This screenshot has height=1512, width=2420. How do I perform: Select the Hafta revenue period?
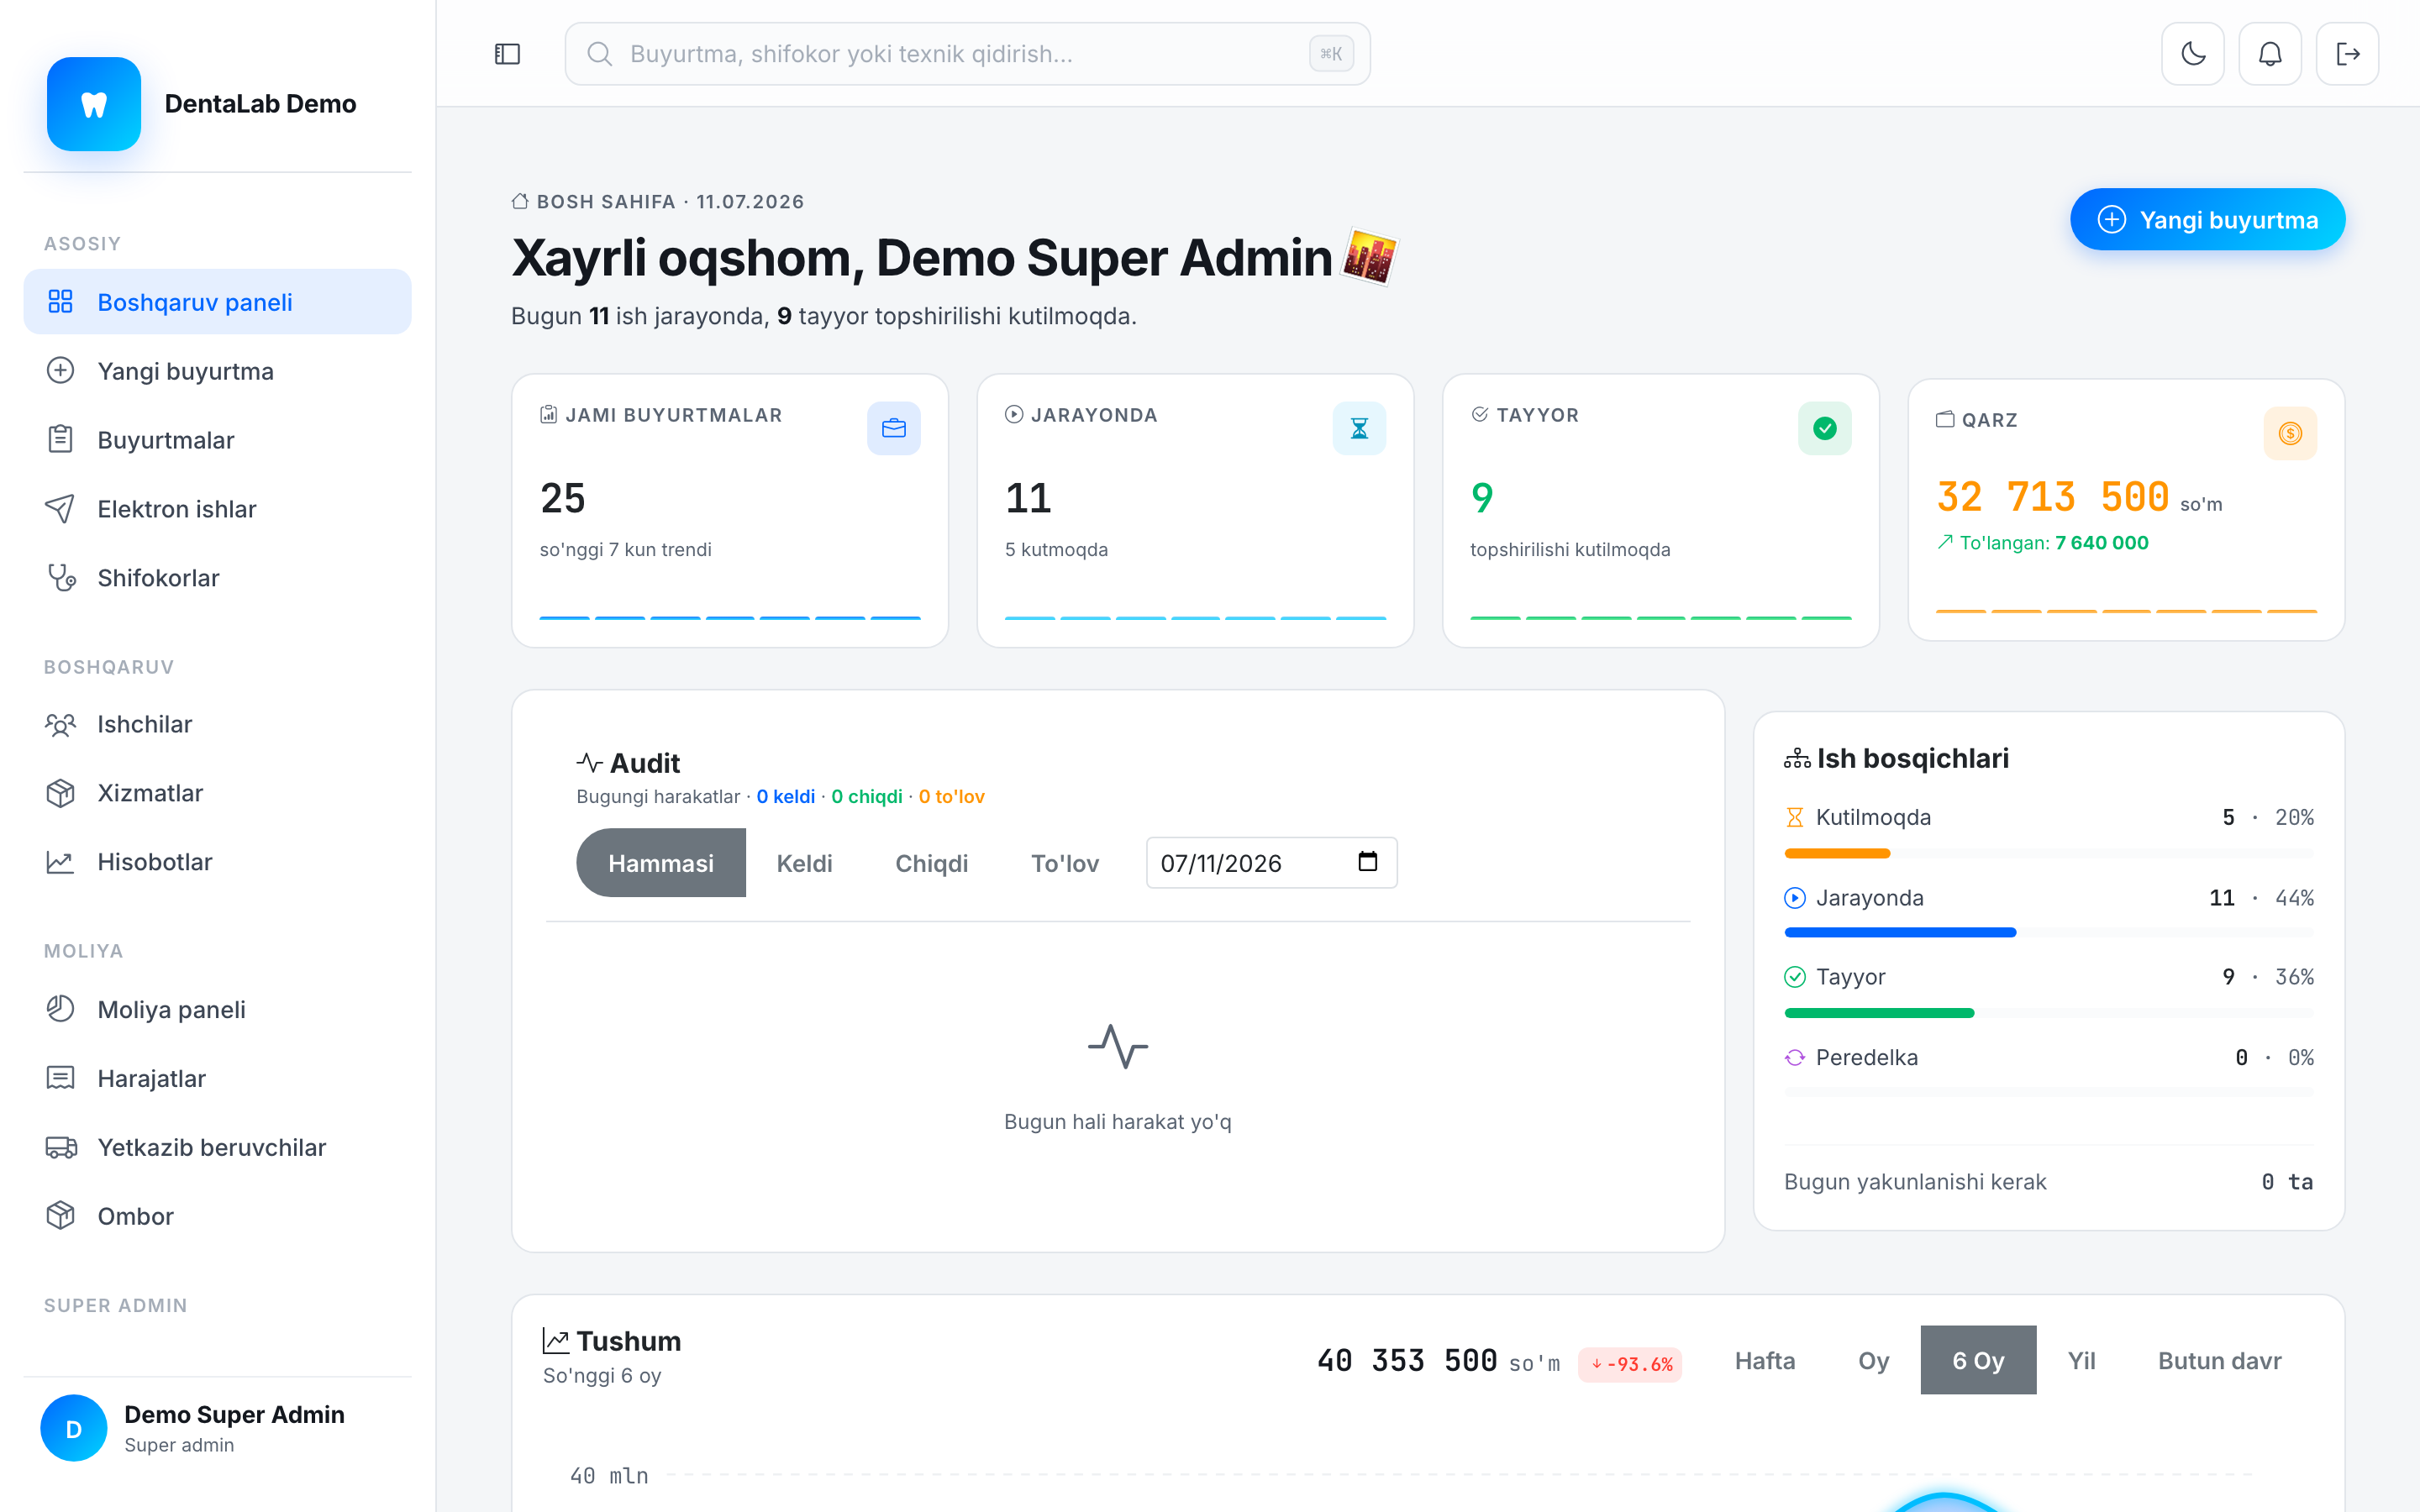point(1765,1360)
